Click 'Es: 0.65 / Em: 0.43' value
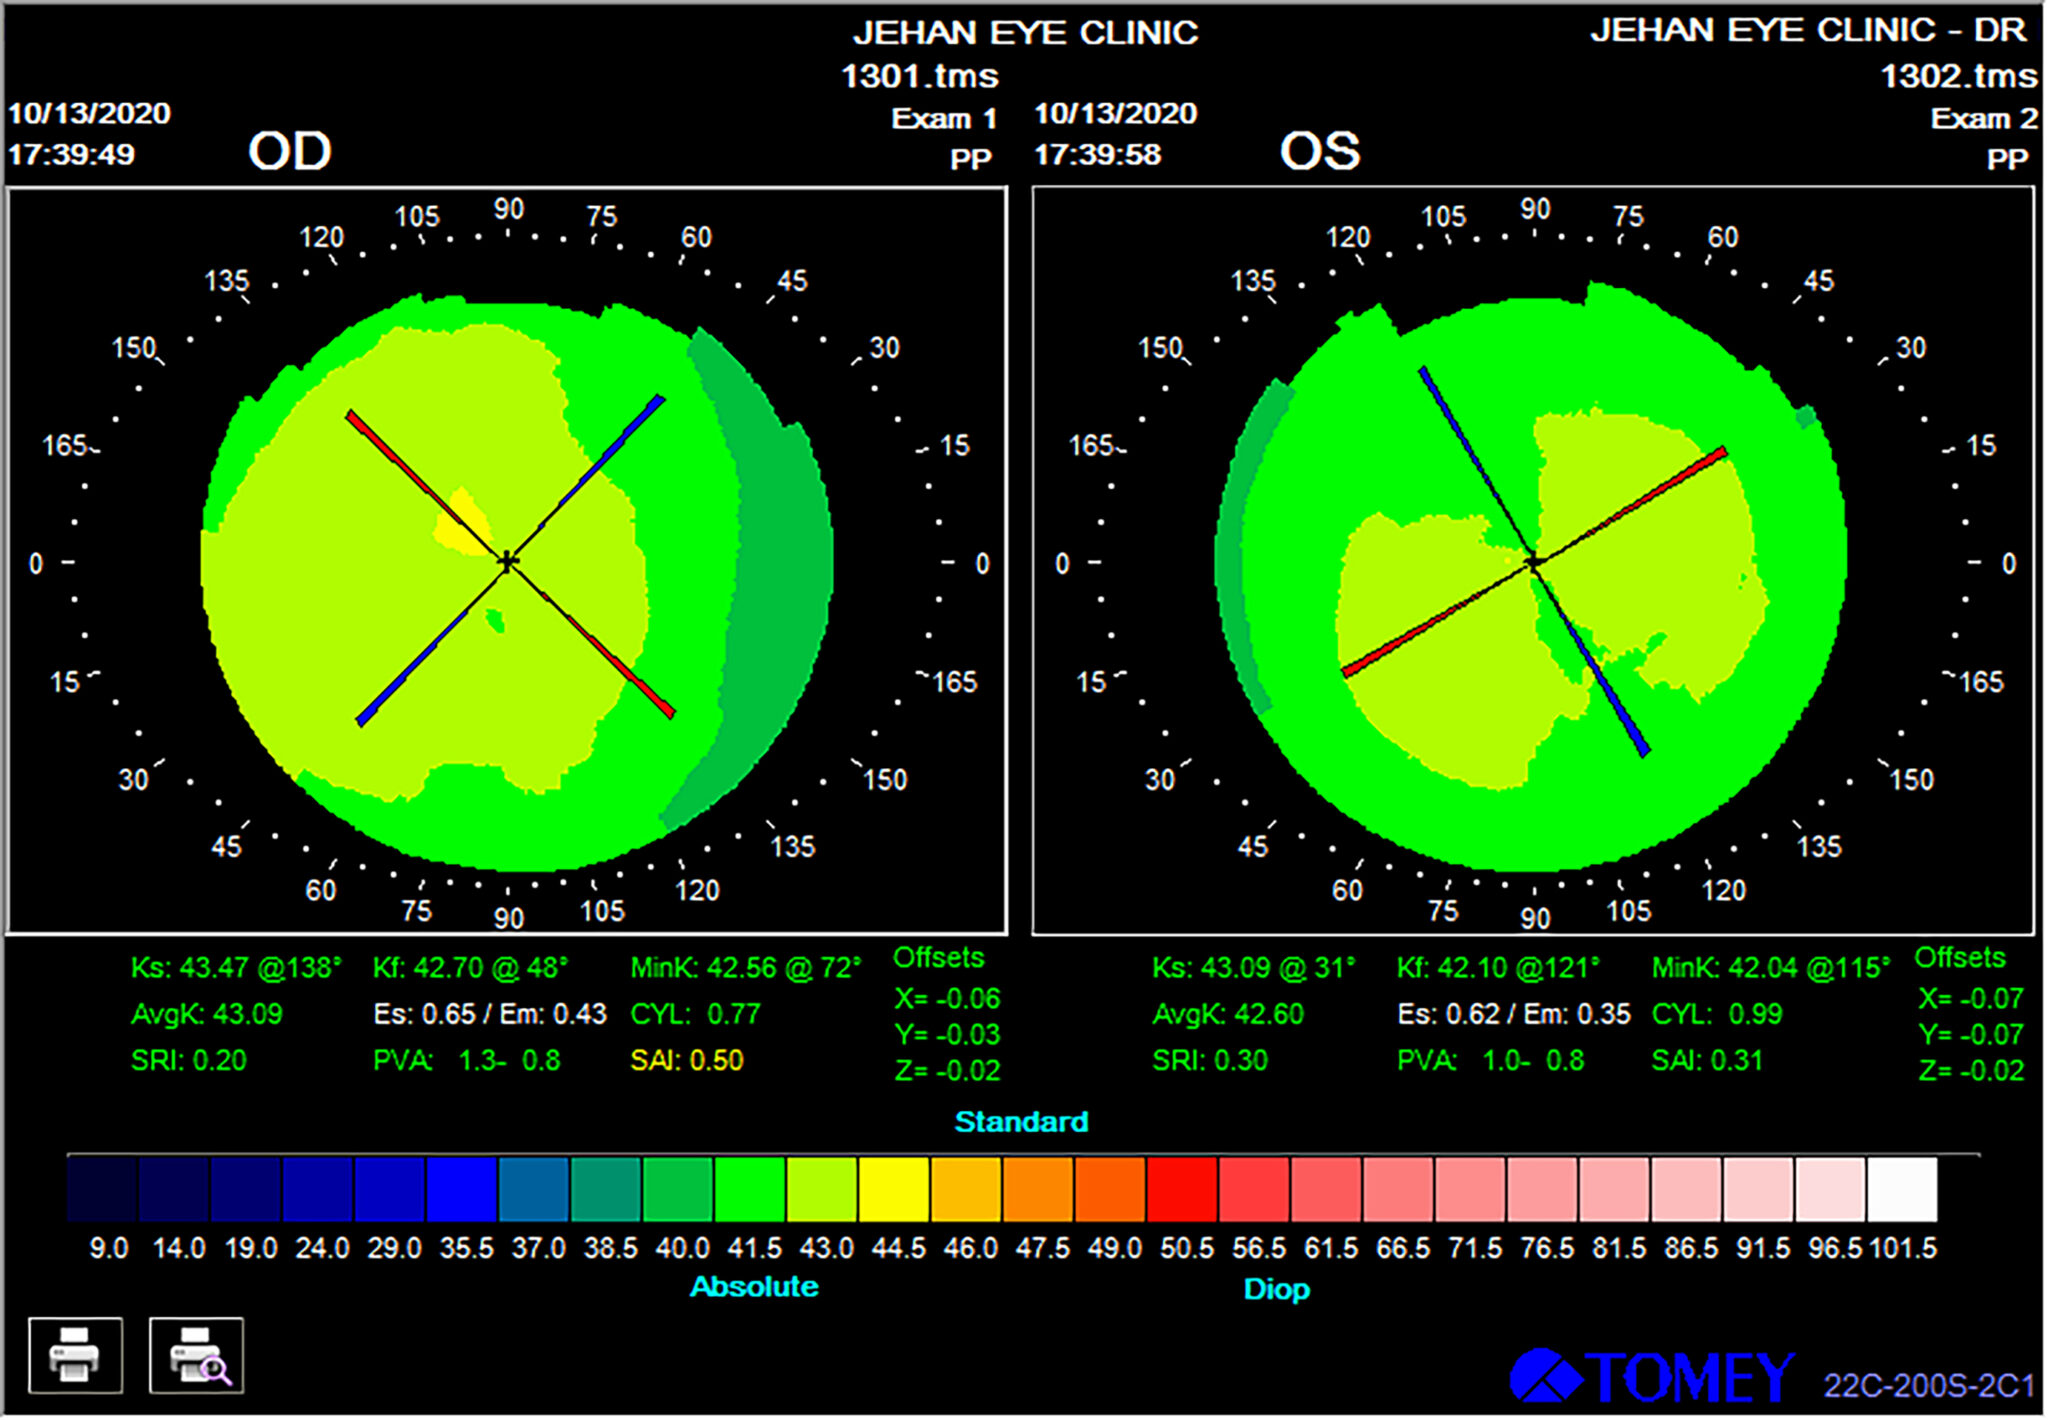 coord(490,1014)
